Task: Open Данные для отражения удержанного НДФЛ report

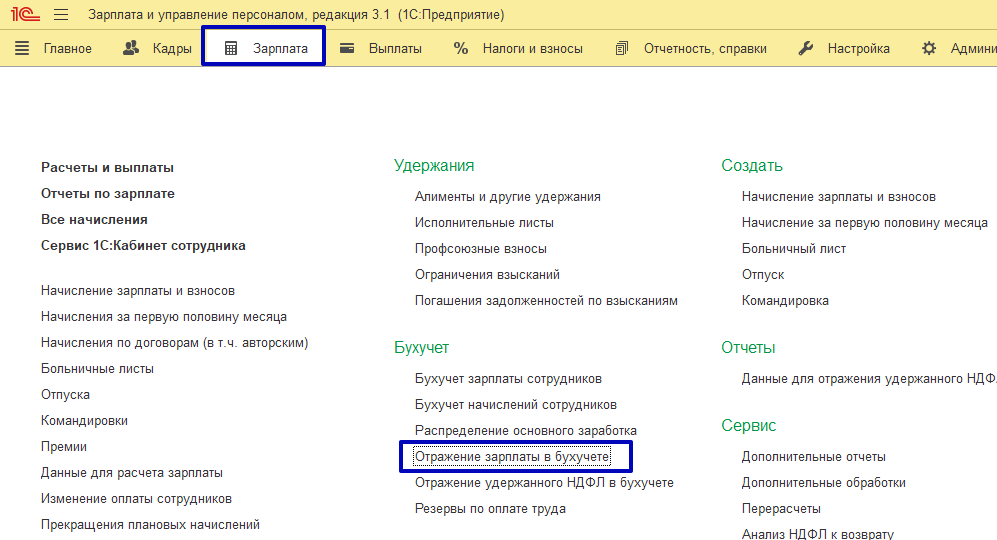Action: point(869,379)
